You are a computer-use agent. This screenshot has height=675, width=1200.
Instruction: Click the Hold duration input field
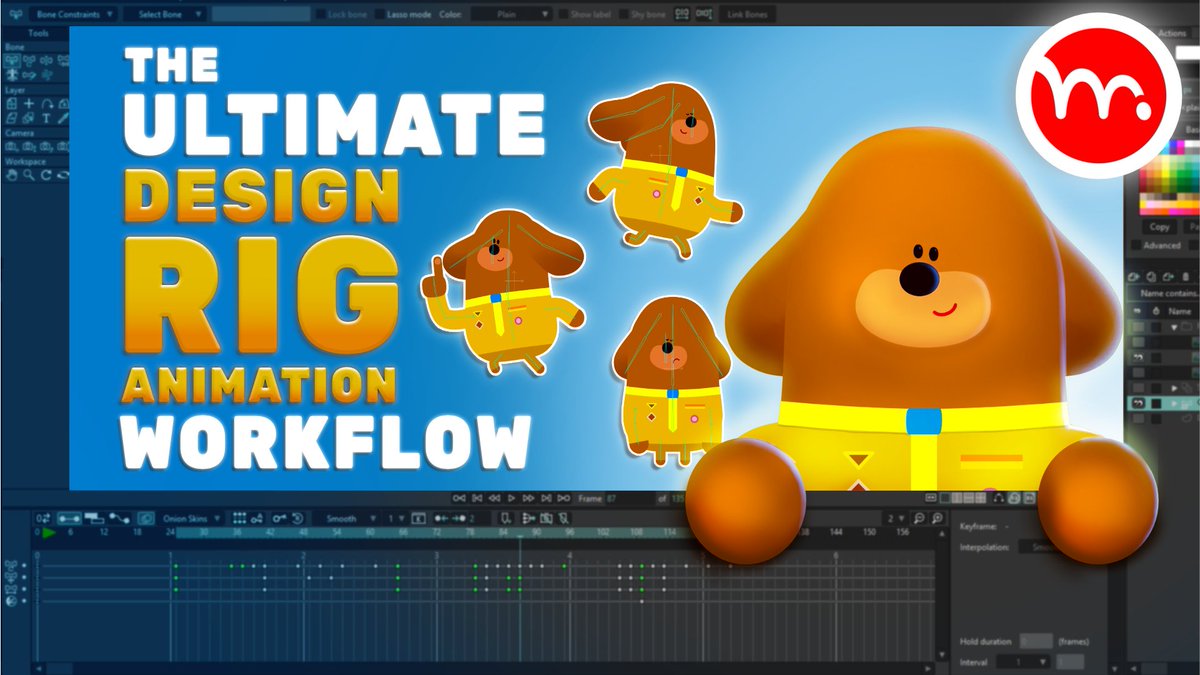(x=1036, y=641)
